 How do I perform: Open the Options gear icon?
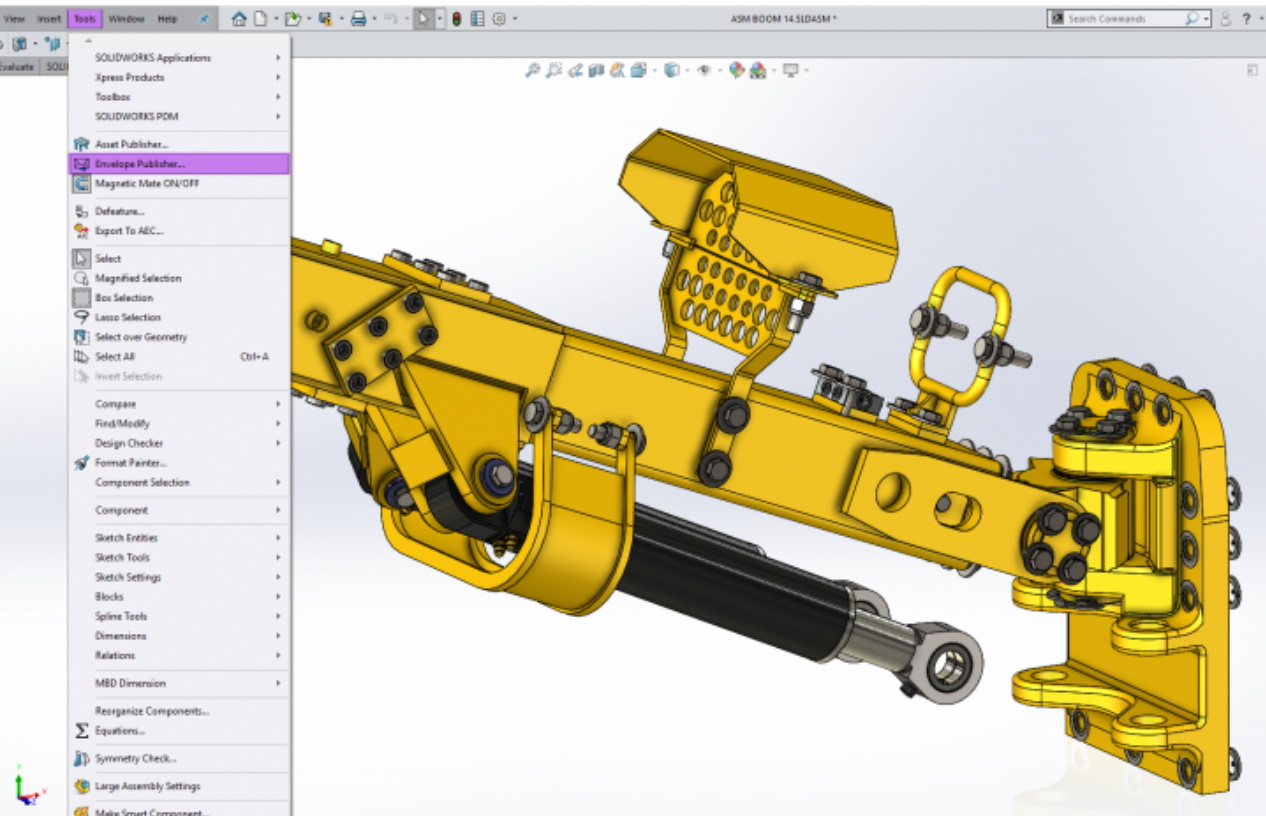(x=499, y=19)
